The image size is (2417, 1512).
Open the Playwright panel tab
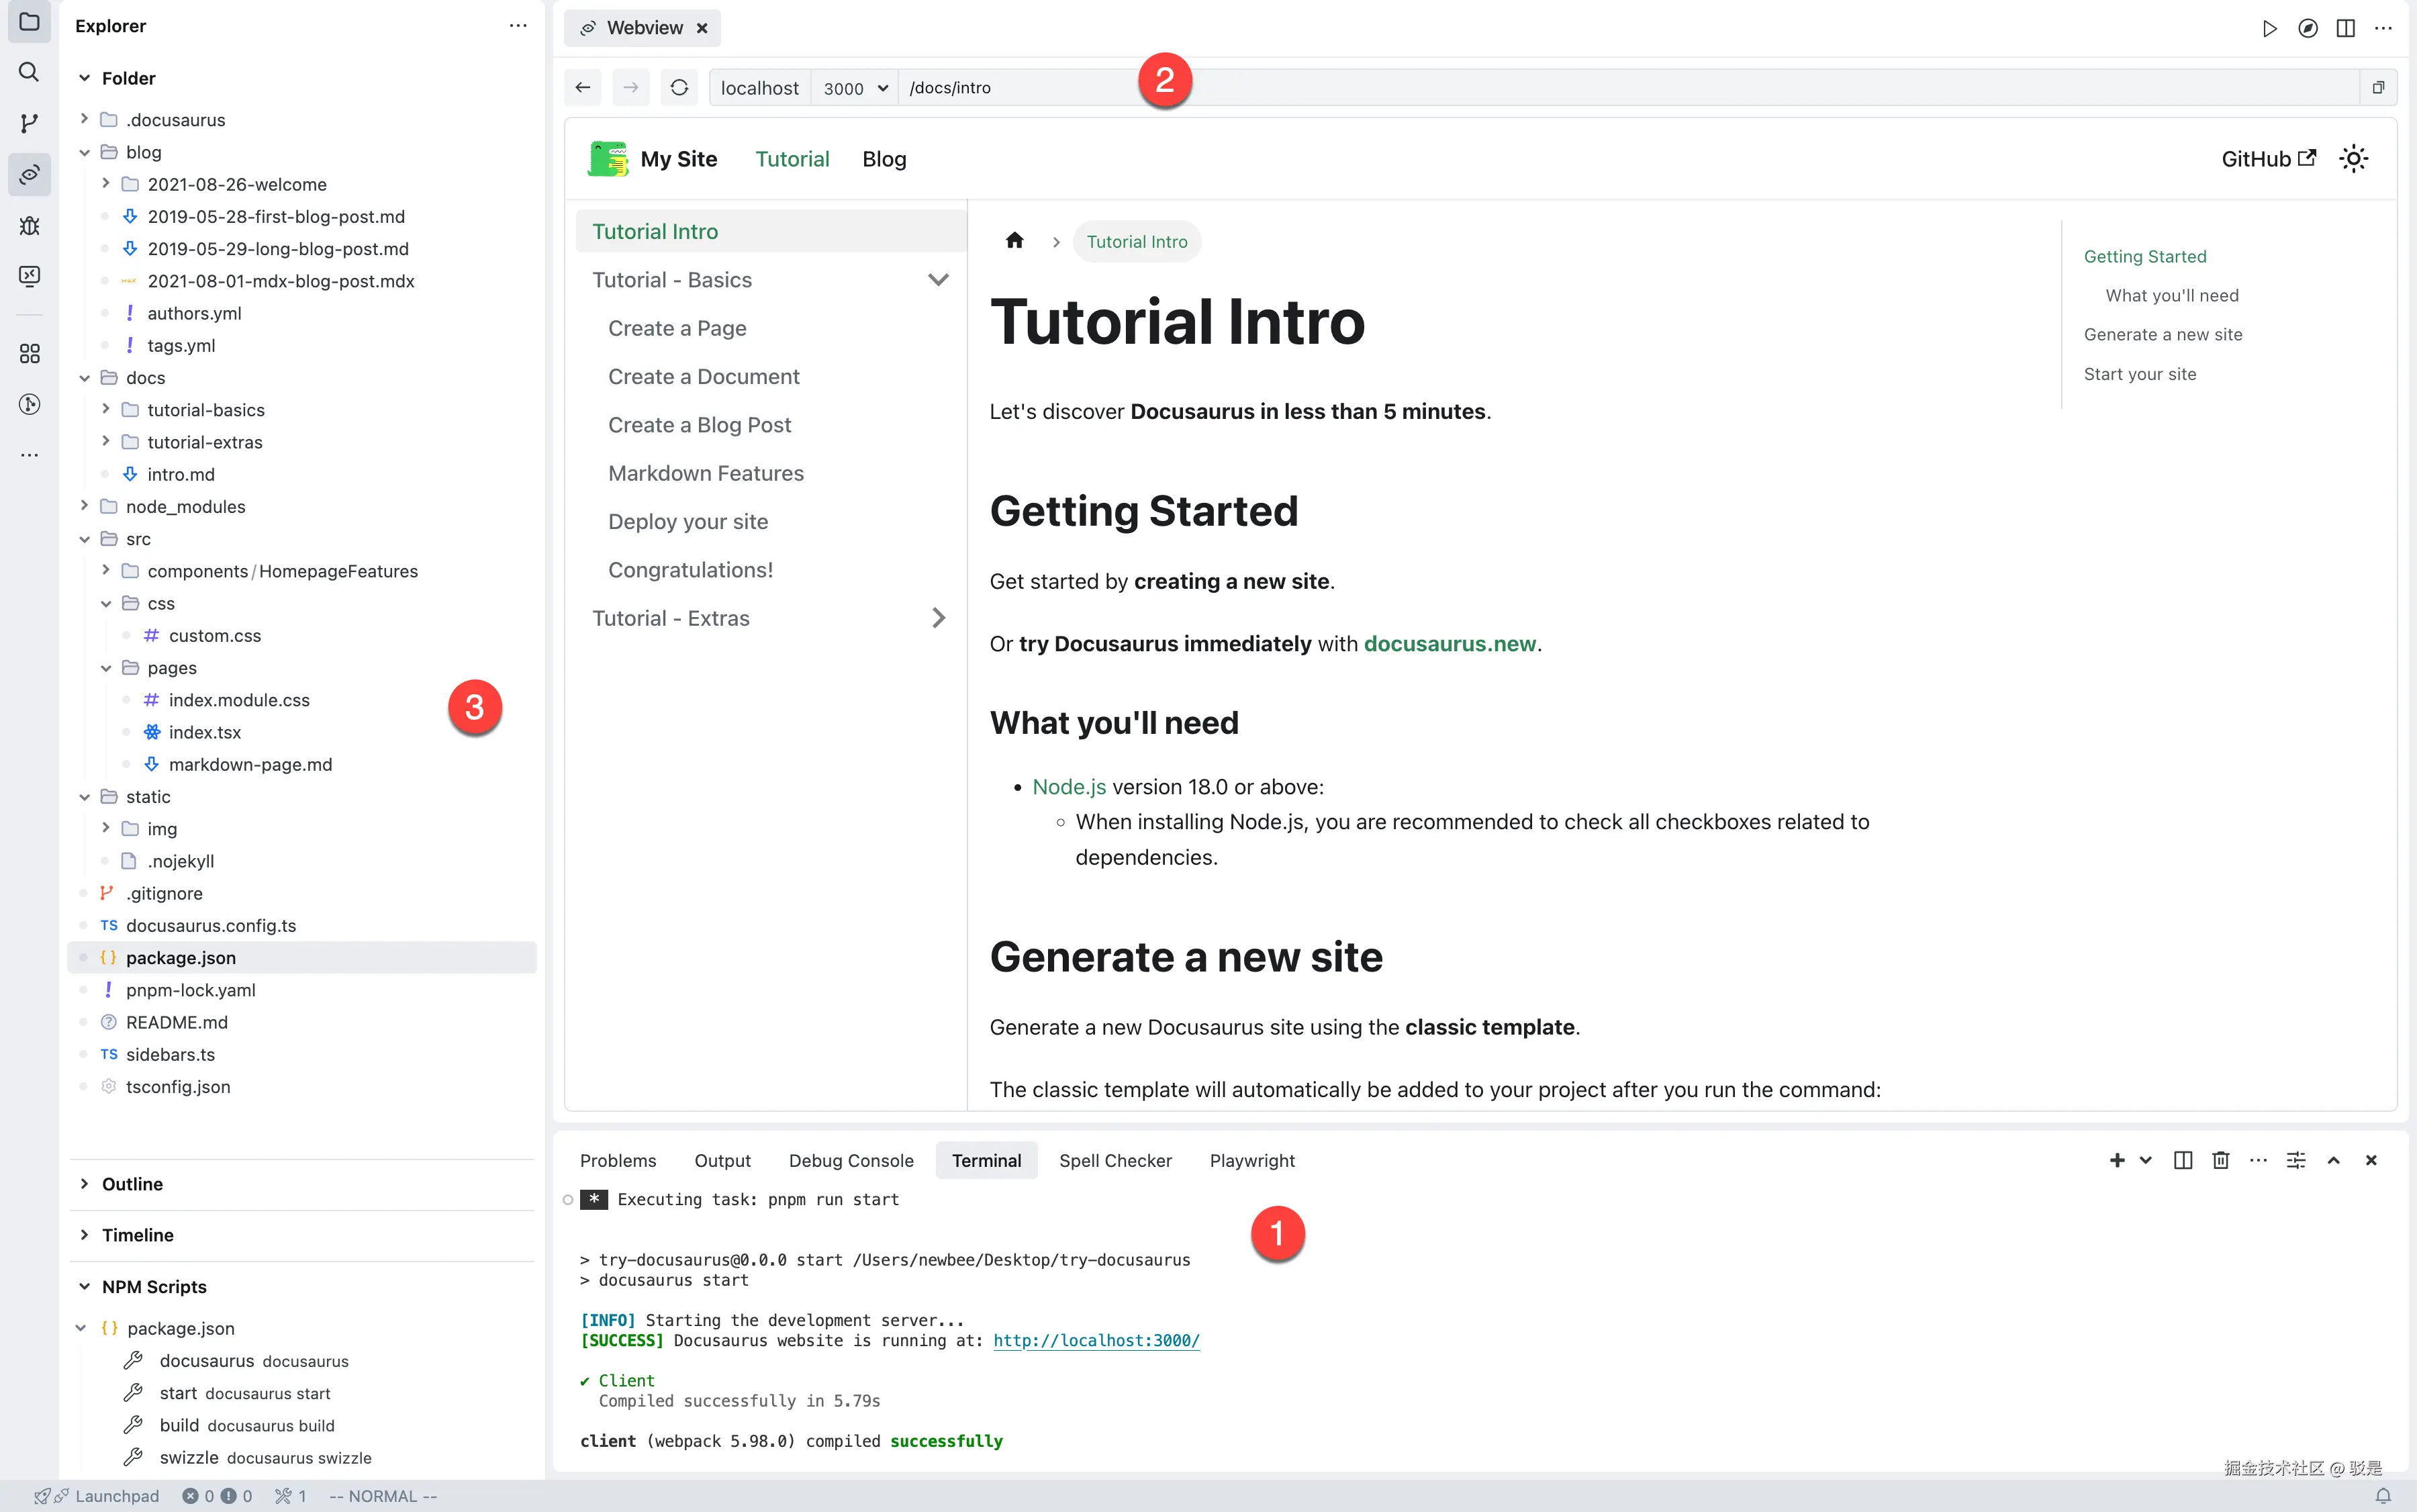coord(1251,1160)
